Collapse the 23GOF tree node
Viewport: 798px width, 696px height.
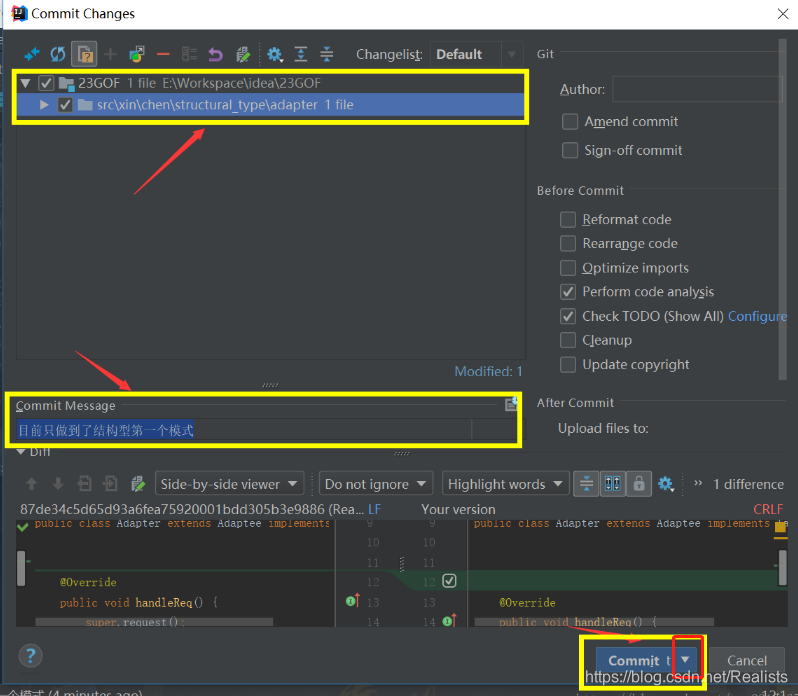point(25,83)
